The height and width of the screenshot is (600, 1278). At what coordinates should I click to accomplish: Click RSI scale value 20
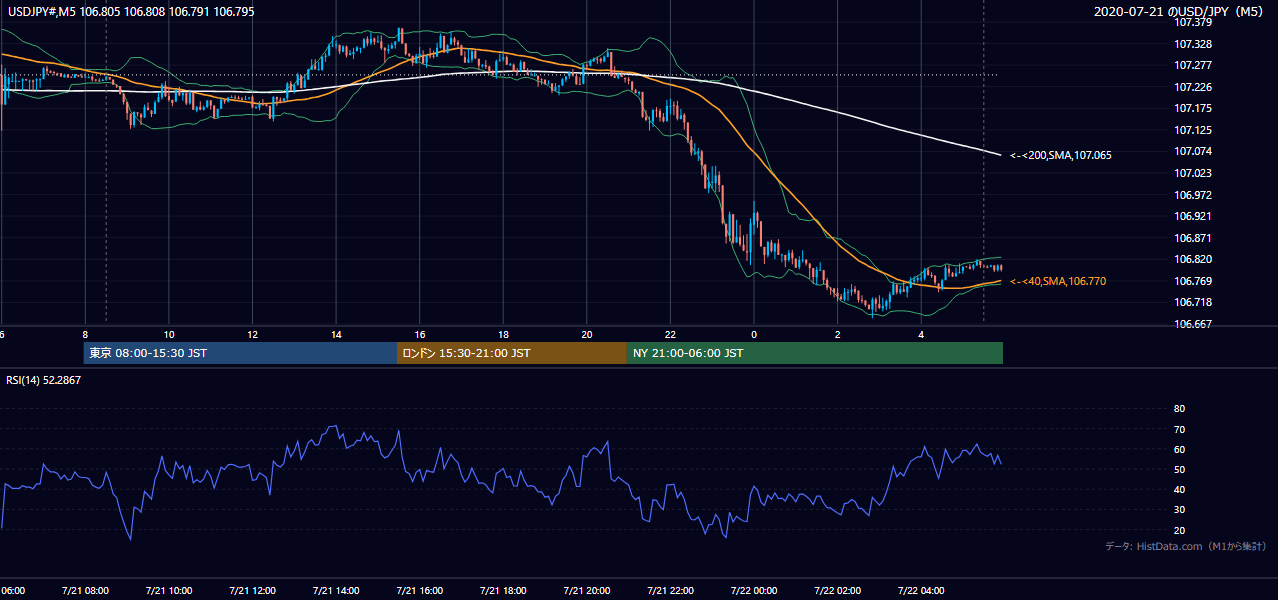tap(1179, 530)
